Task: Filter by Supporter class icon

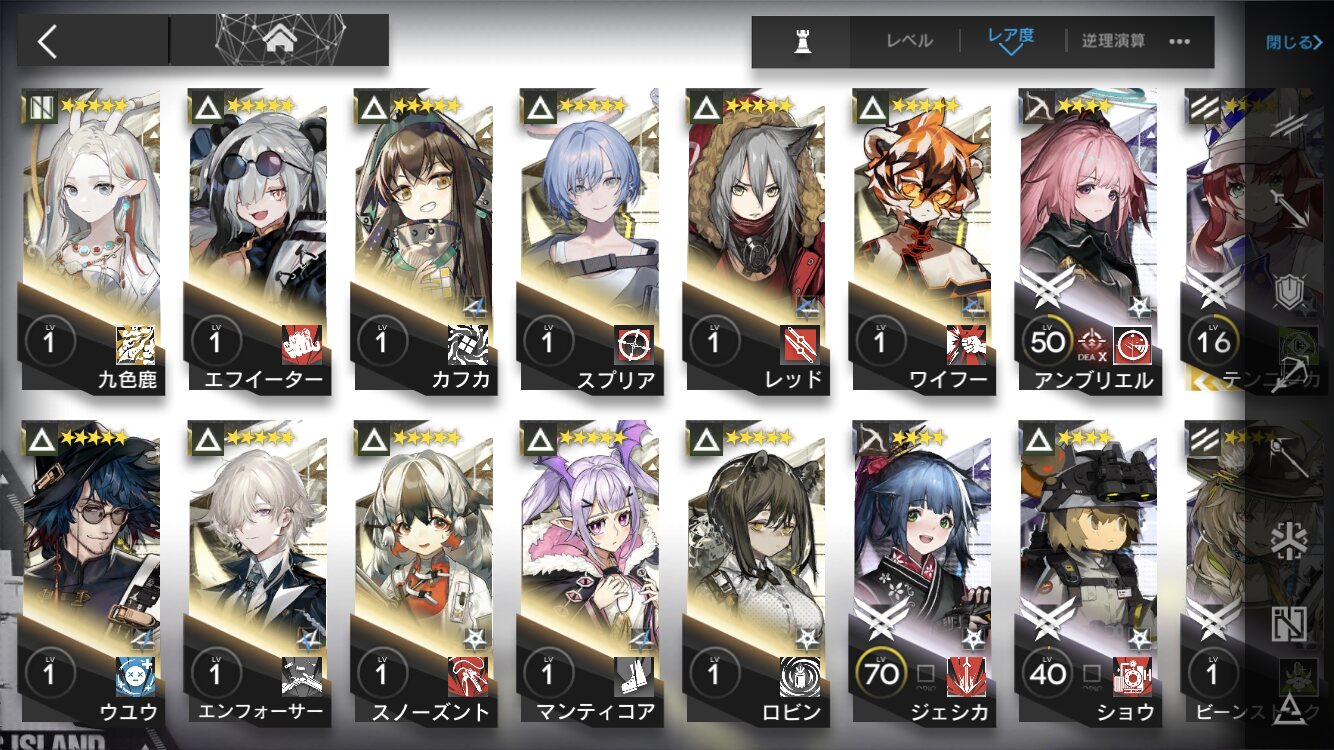Action: pyautogui.click(x=1289, y=624)
